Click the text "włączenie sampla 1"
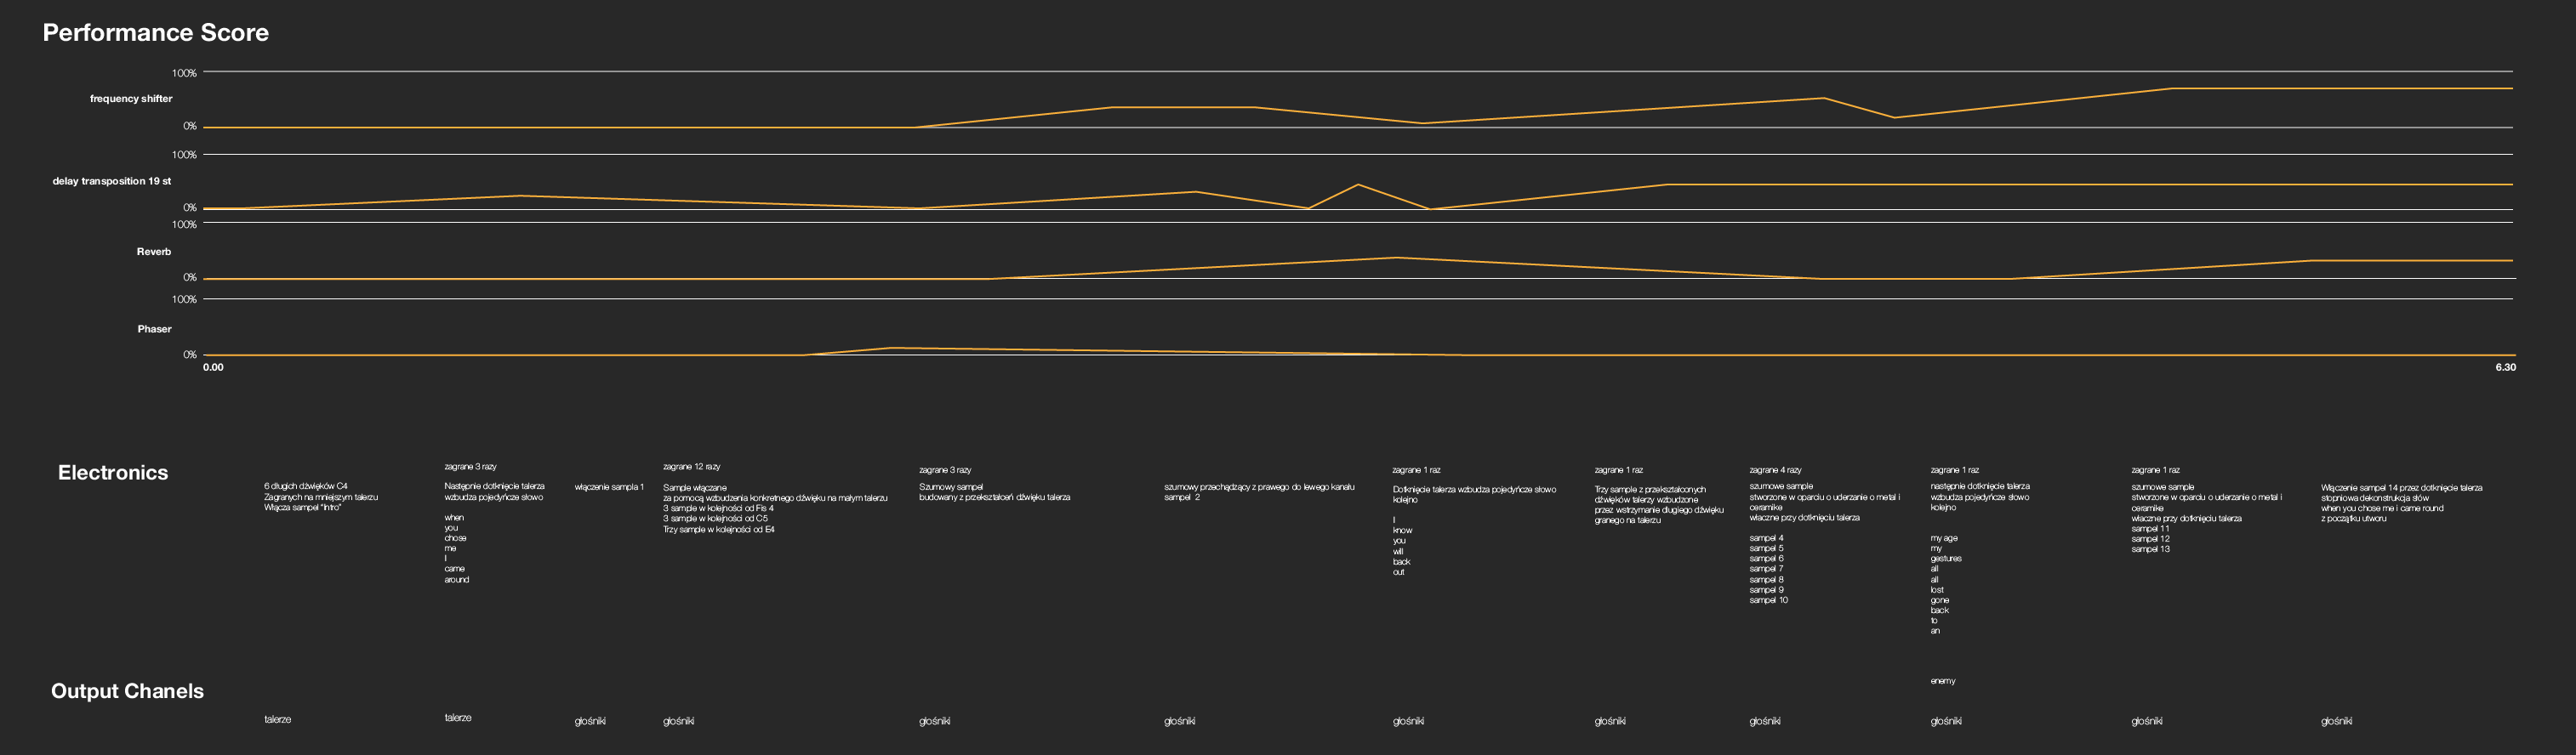This screenshot has height=755, width=2576. point(609,487)
